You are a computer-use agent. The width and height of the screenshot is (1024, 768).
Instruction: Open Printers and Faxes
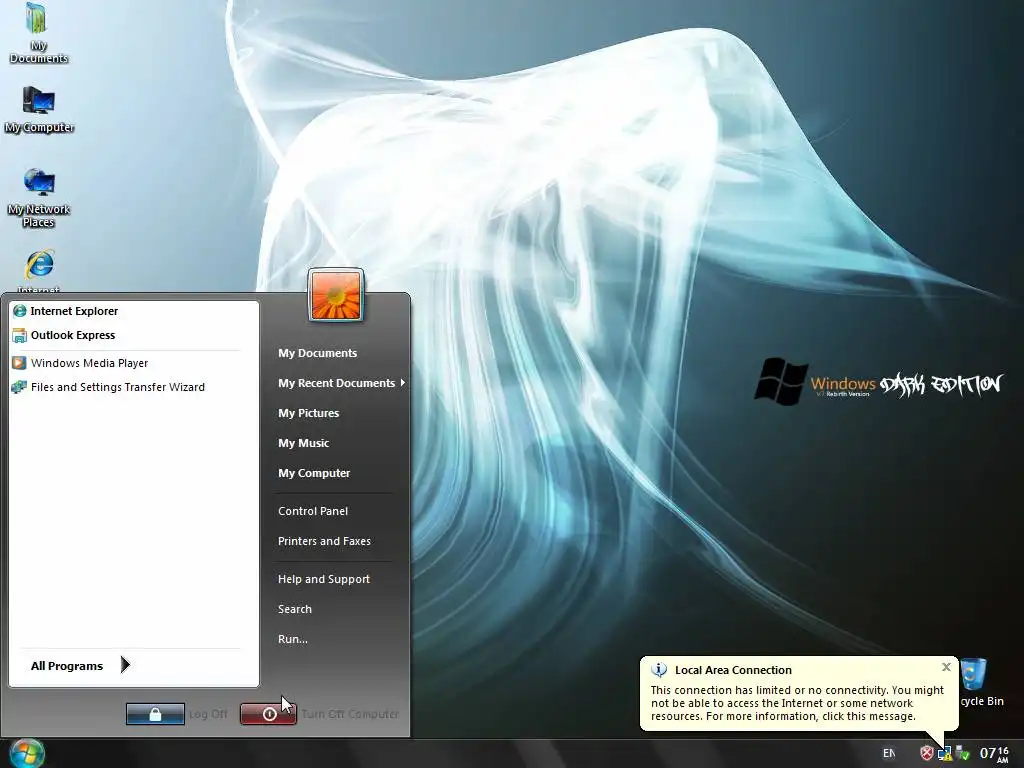pyautogui.click(x=324, y=541)
